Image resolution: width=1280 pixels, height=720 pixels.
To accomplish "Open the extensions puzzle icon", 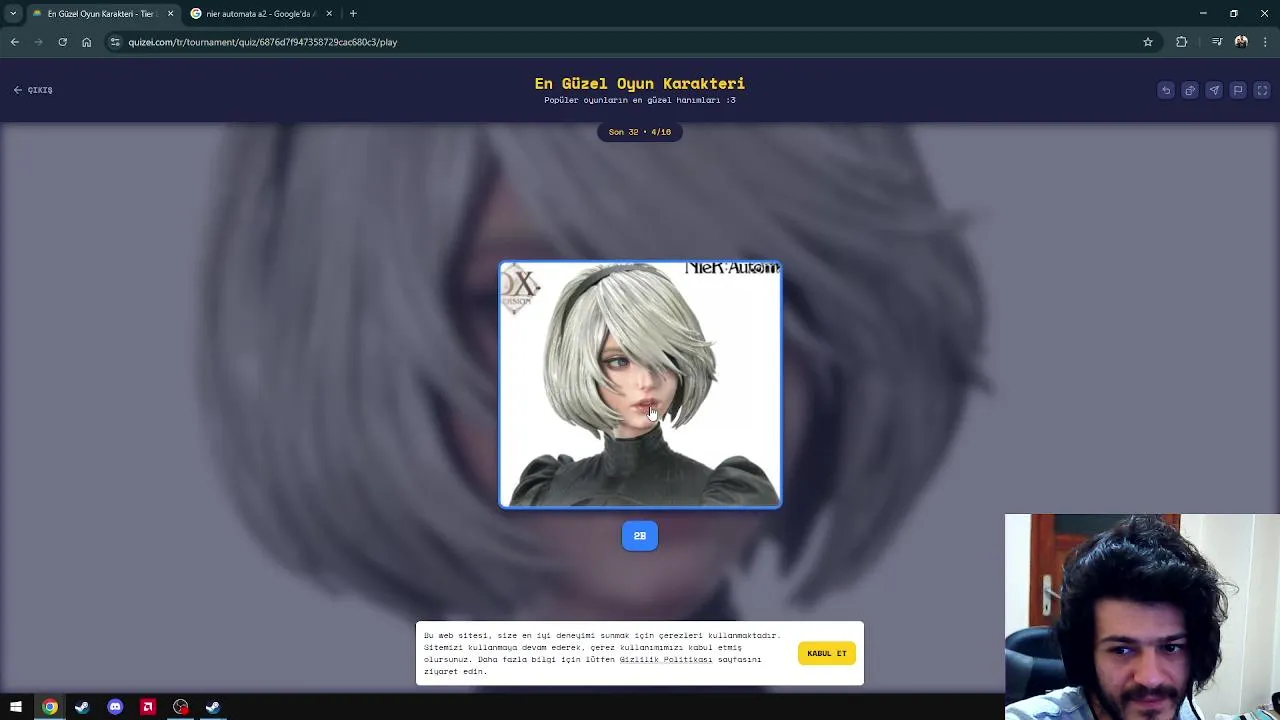I will (x=1182, y=42).
